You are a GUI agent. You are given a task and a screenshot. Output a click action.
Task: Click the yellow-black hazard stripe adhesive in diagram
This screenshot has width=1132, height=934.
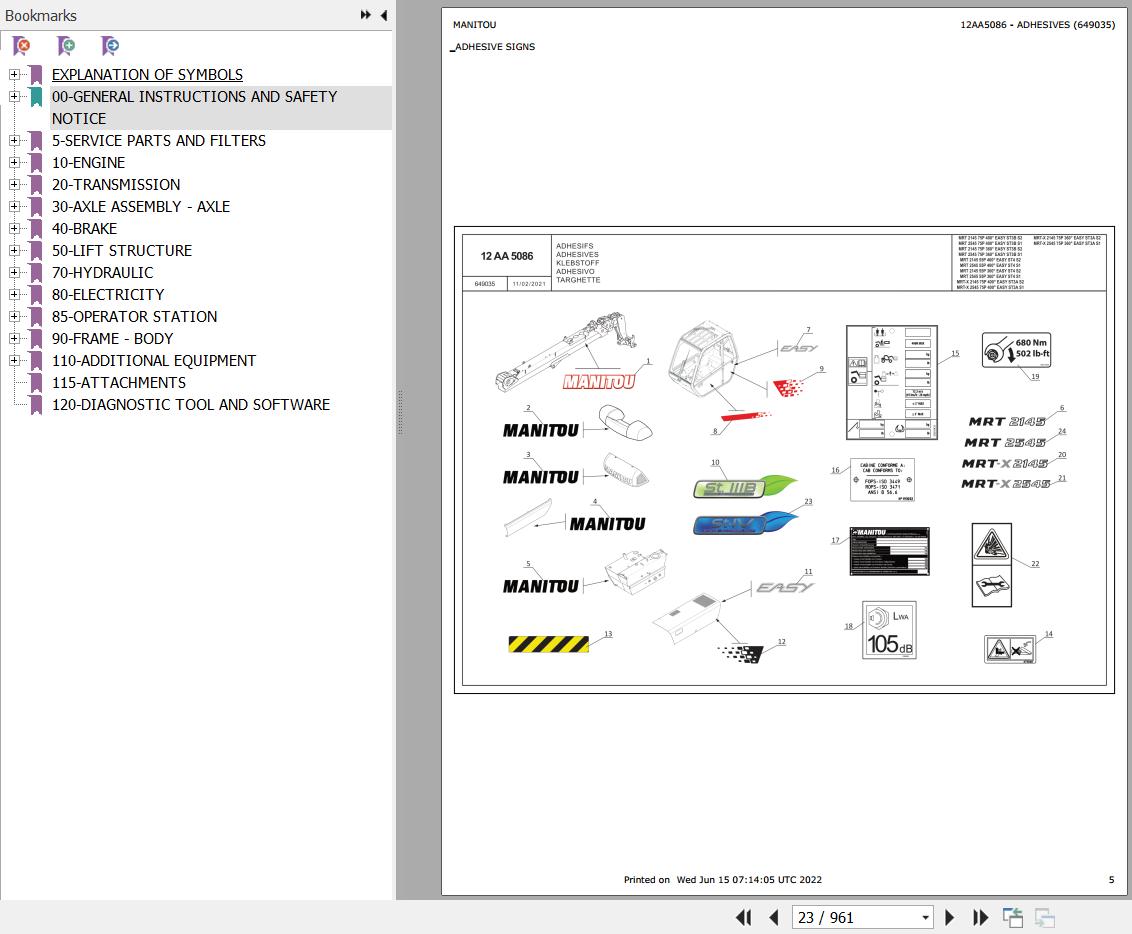549,644
